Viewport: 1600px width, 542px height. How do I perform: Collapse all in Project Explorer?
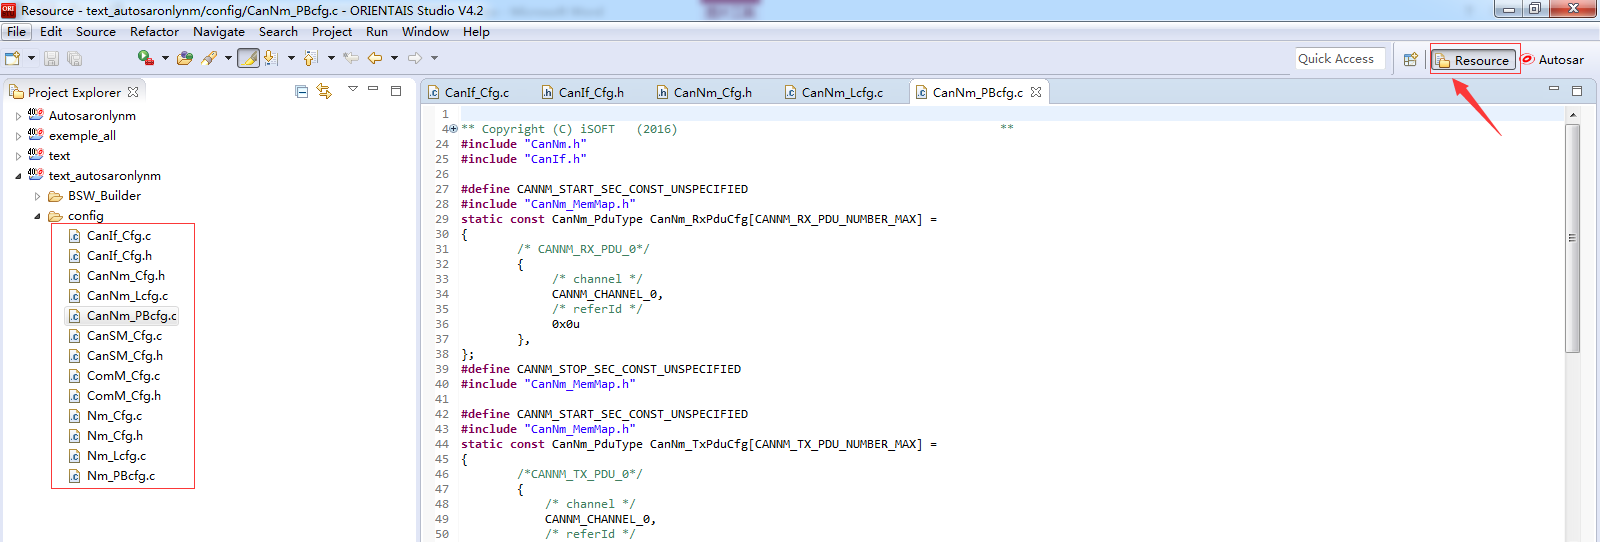(x=302, y=92)
